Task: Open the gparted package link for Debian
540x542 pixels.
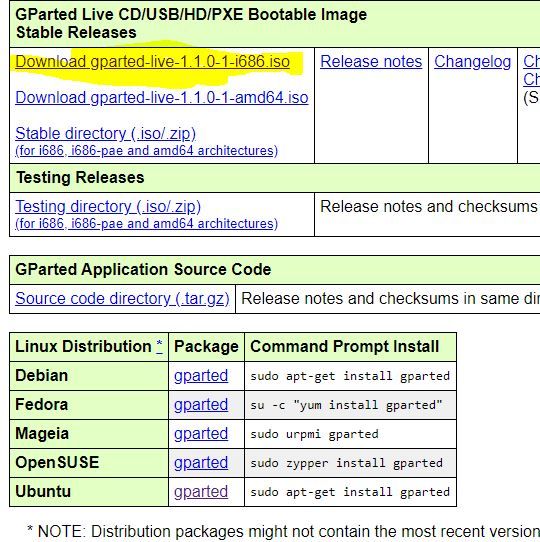Action: [x=201, y=376]
